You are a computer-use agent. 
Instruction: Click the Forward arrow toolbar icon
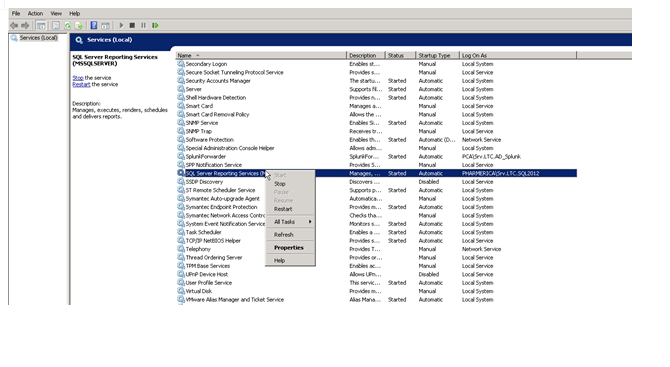[25, 26]
